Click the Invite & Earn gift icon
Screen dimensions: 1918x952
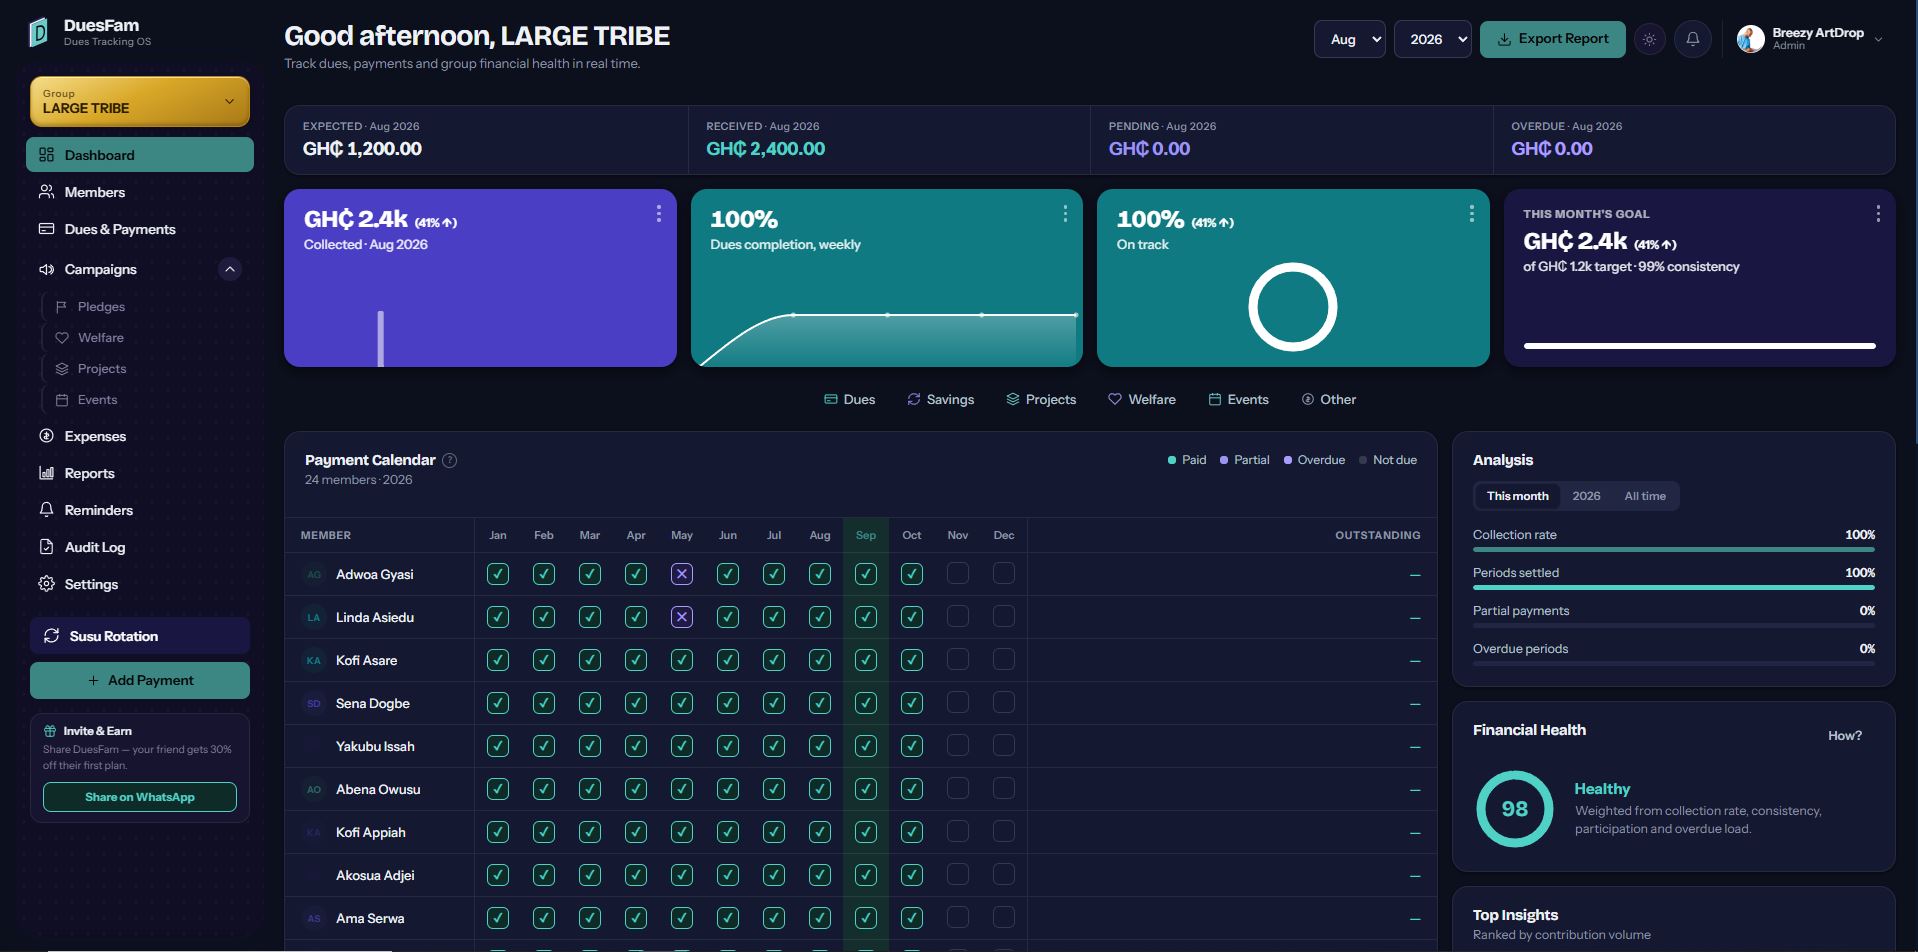click(50, 731)
